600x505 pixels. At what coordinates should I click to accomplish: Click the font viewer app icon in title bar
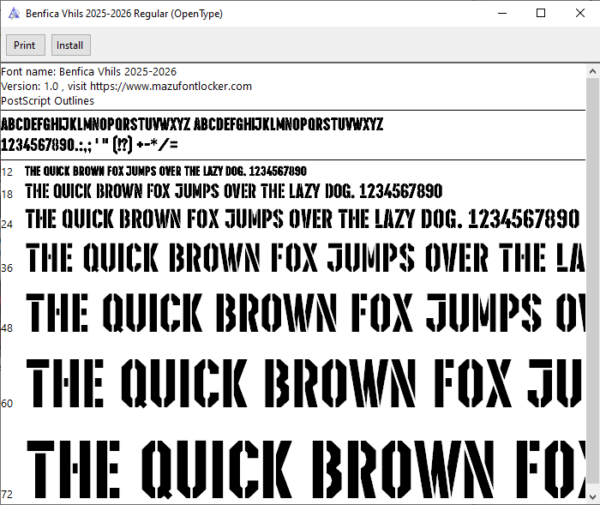tap(14, 13)
